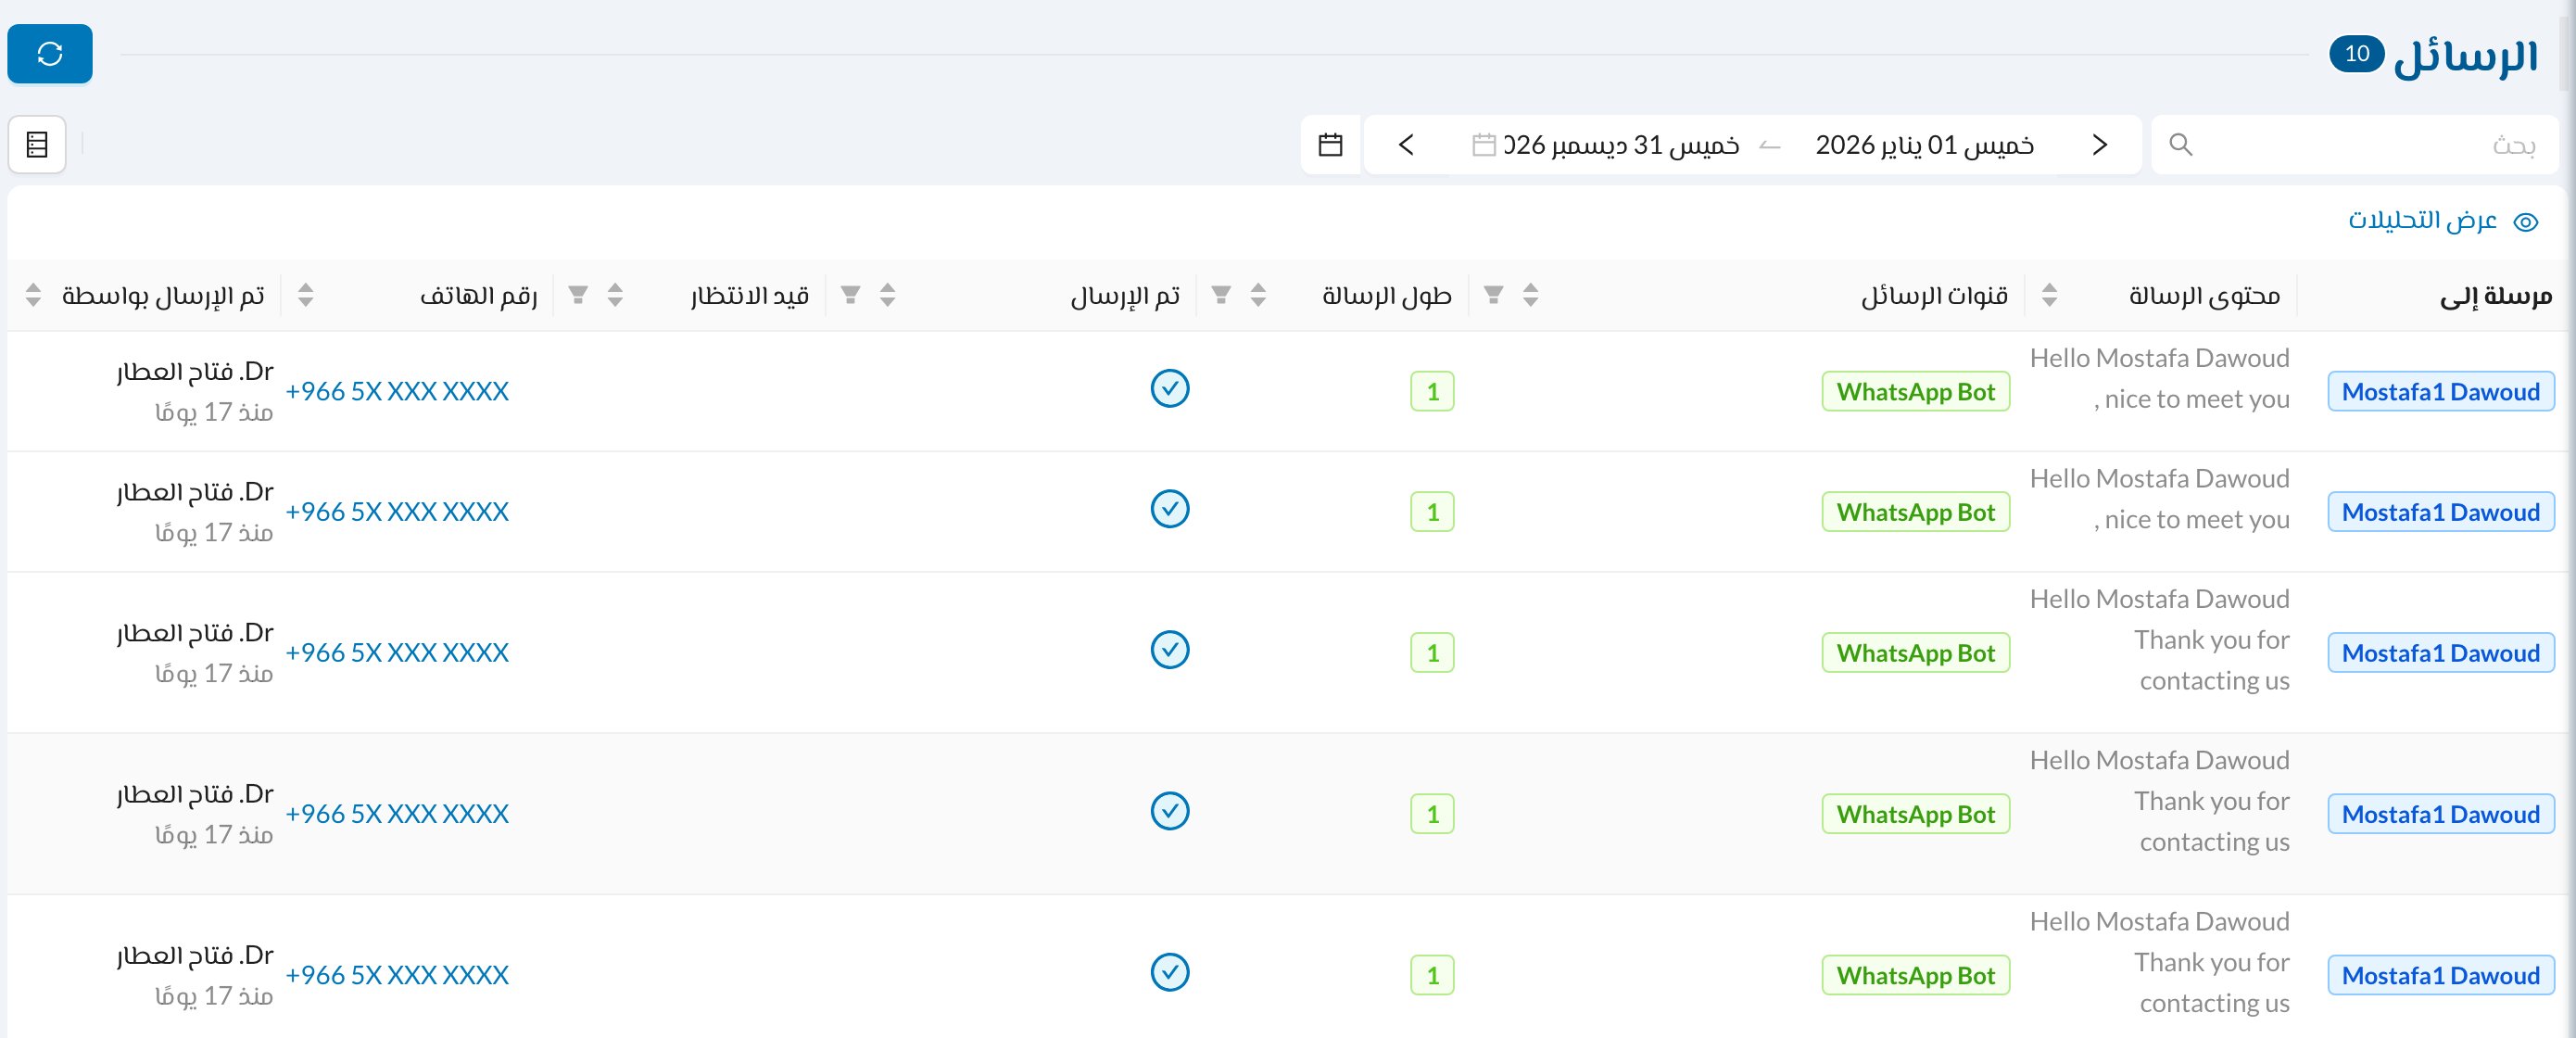This screenshot has width=2576, height=1038.
Task: Click the refresh button
Action: [x=50, y=54]
